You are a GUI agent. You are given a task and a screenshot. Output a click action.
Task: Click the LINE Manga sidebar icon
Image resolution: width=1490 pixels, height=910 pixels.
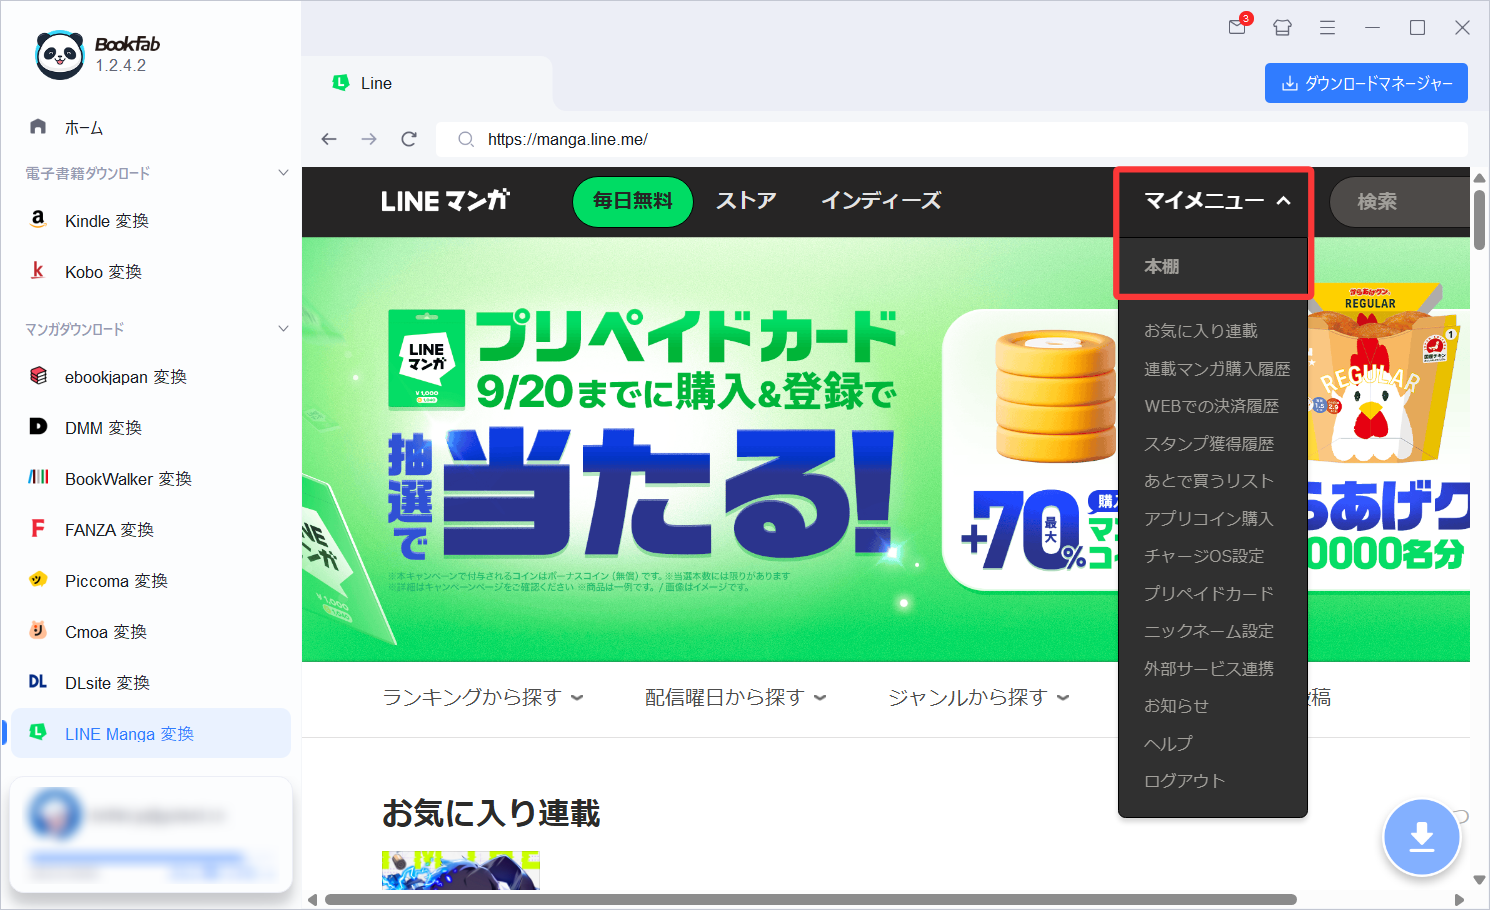click(x=38, y=732)
